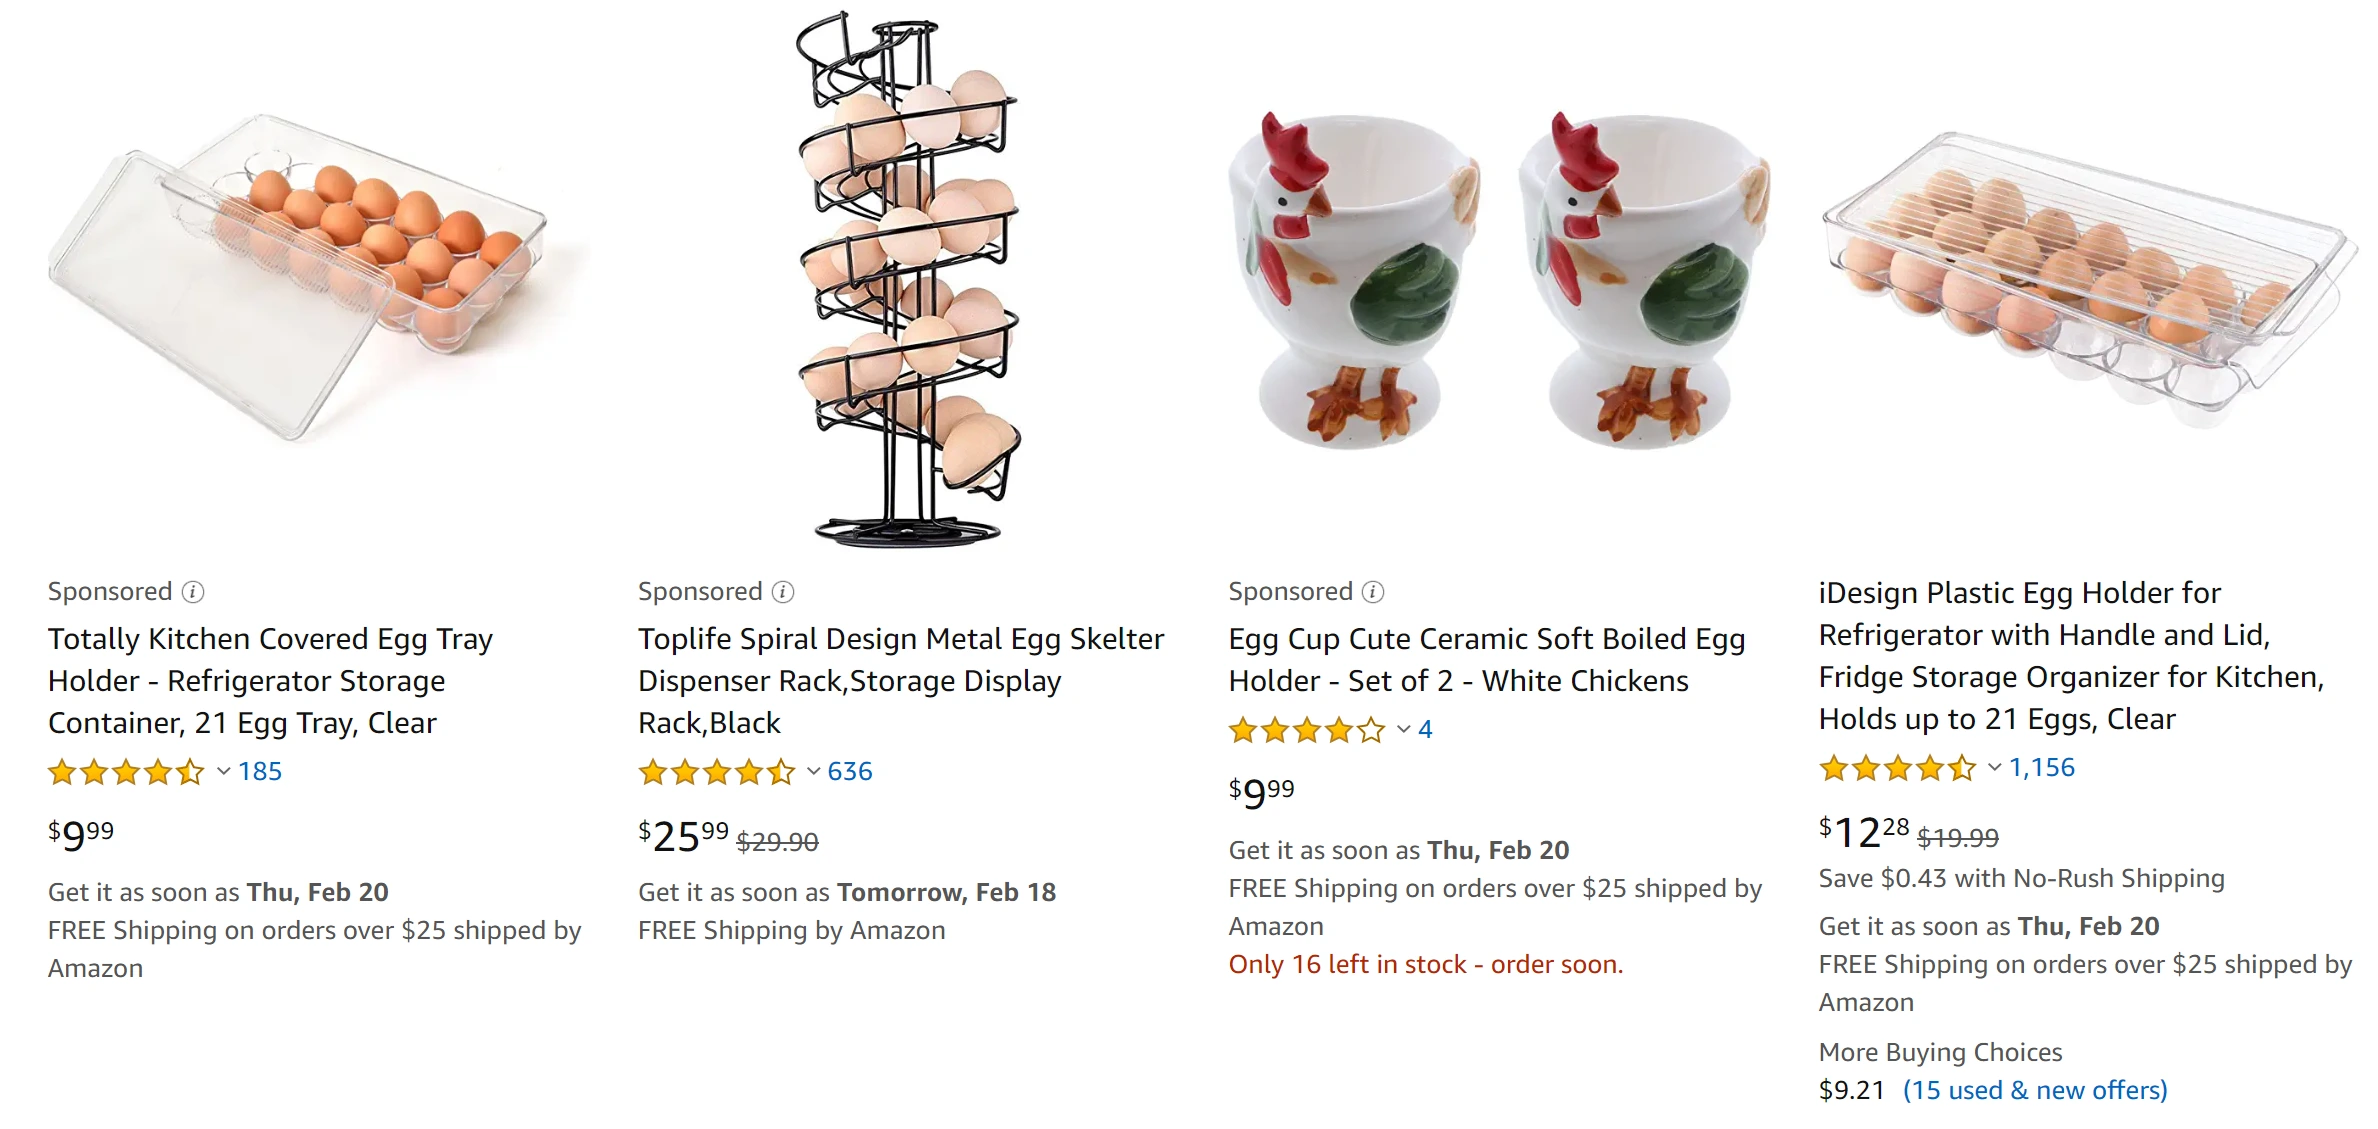Click the Sponsored info icon on Toplife listing
Image resolution: width=2378 pixels, height=1129 pixels.
(783, 592)
